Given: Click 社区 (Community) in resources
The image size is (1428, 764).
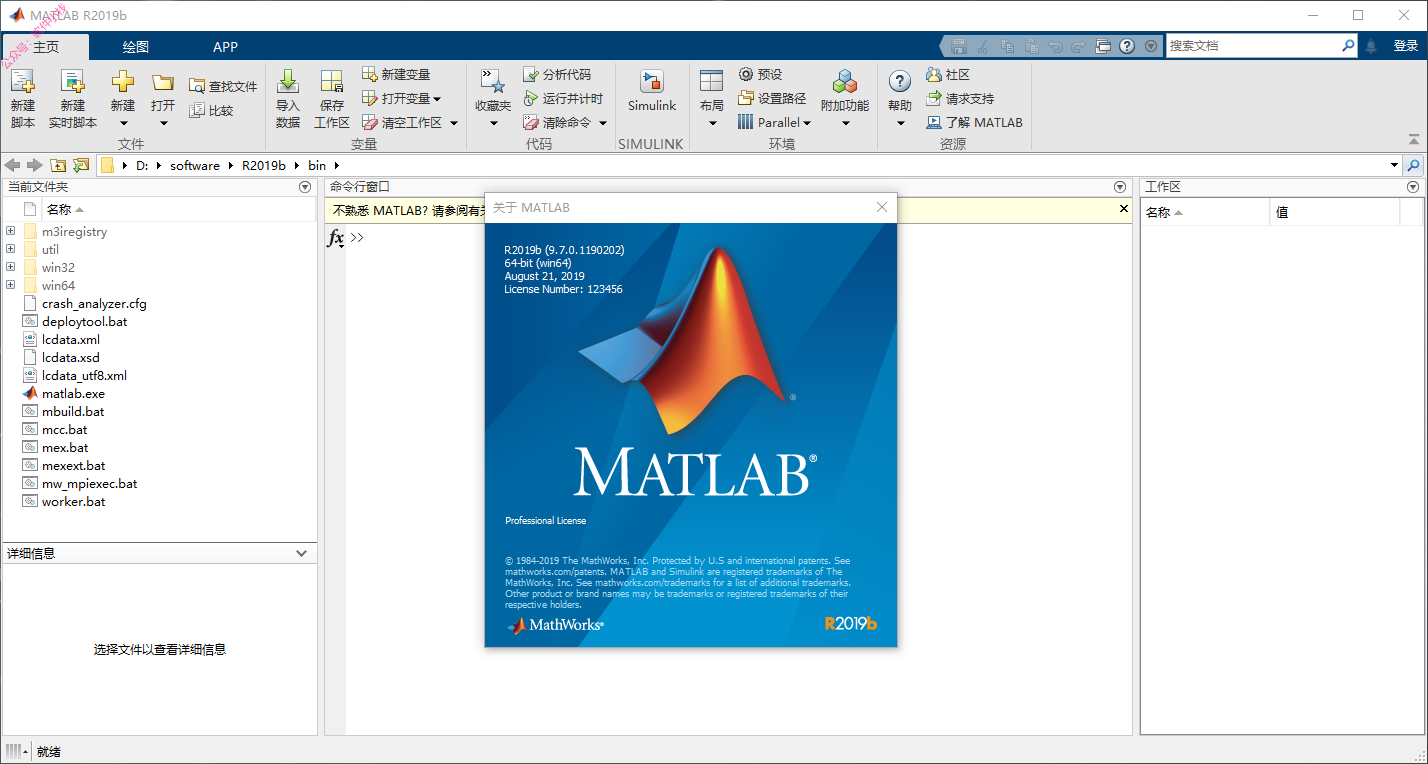Looking at the screenshot, I should coord(948,75).
